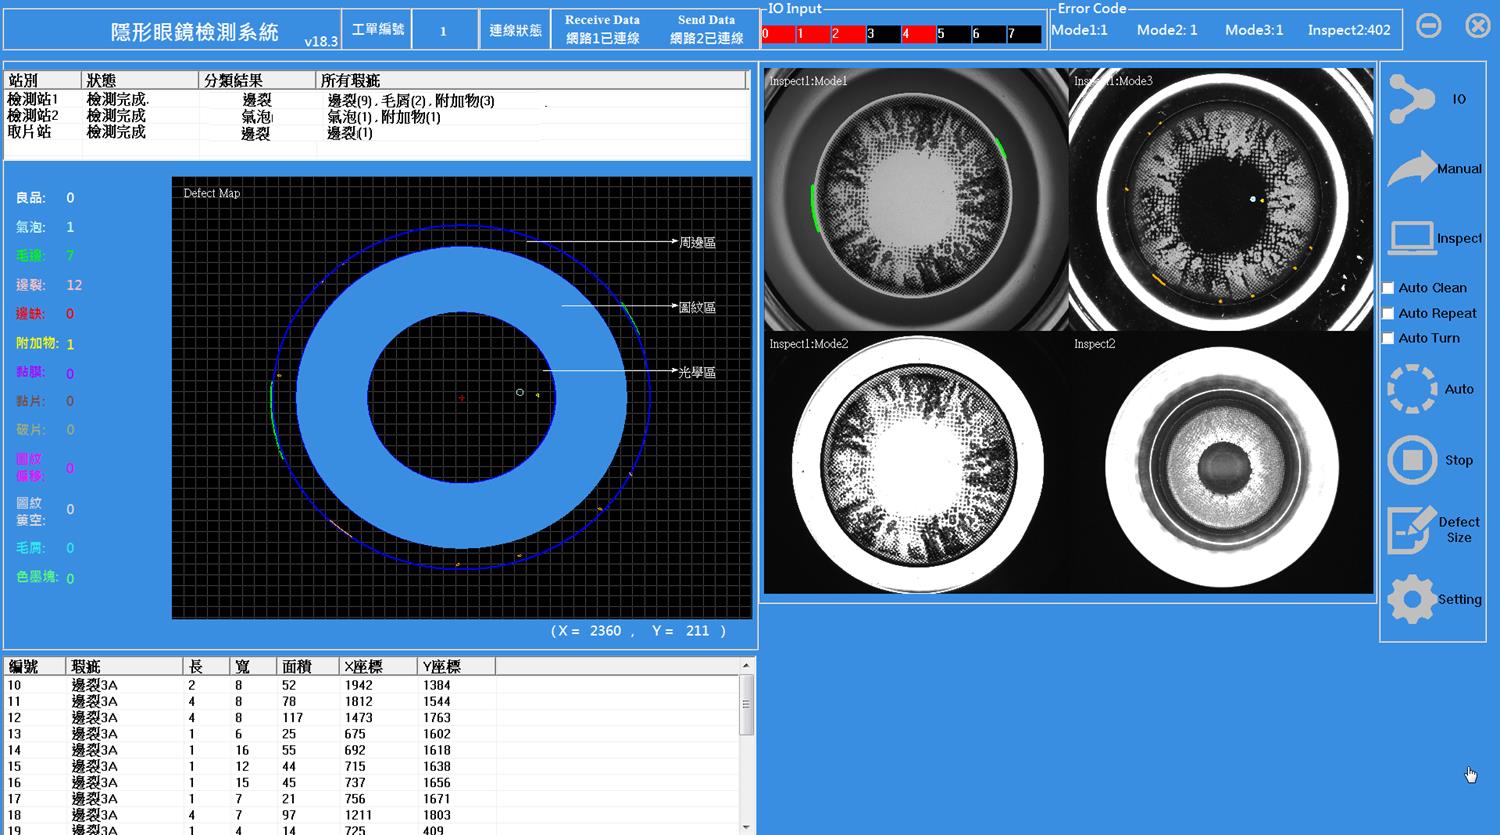Viewport: 1500px width, 835px height.
Task: Click the Manual mode arrow icon
Action: [1411, 168]
